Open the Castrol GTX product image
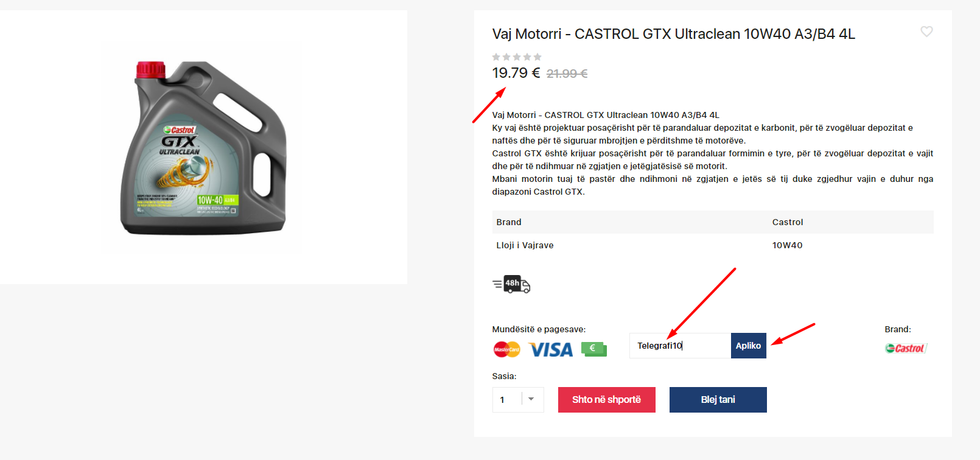Viewport: 980px width, 460px height. click(202, 147)
